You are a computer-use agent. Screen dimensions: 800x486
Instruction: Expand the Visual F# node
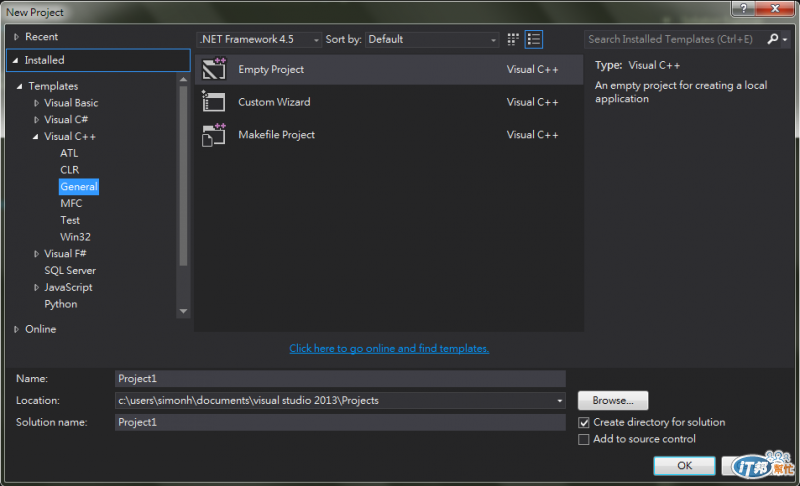tap(36, 254)
